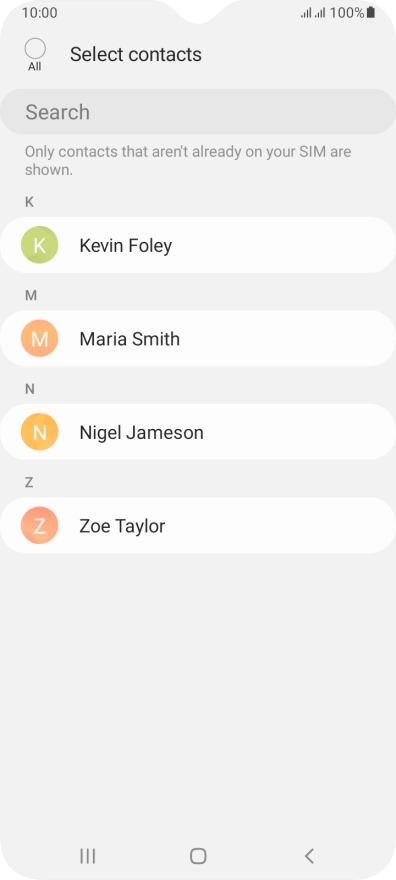Open recent apps from the navigation bar
Viewport: 396px width, 880px height.
[x=88, y=856]
